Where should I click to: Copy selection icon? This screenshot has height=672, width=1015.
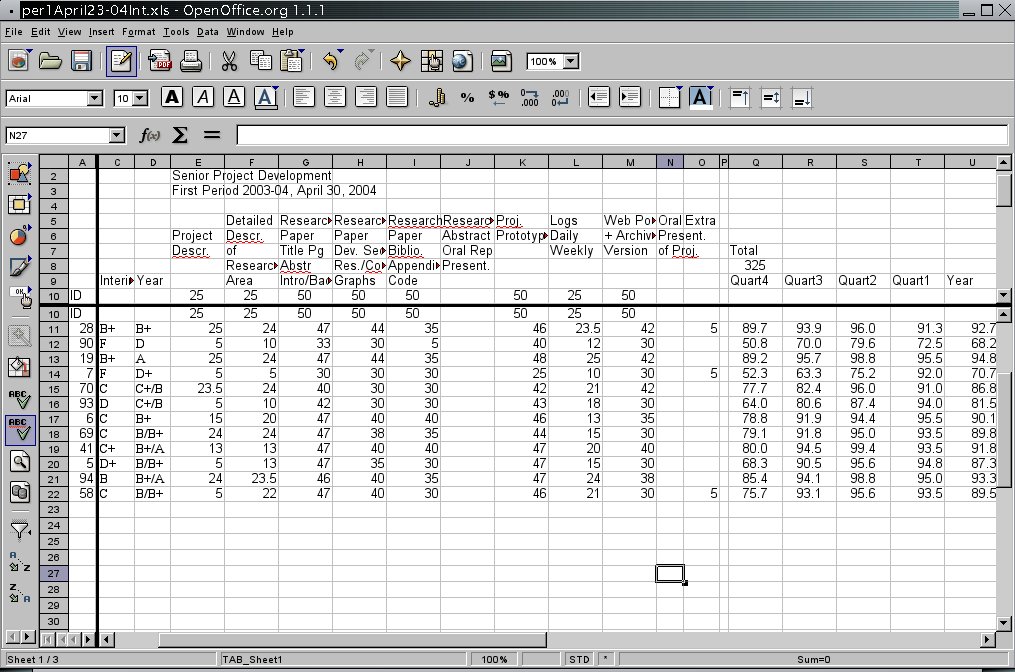(260, 62)
